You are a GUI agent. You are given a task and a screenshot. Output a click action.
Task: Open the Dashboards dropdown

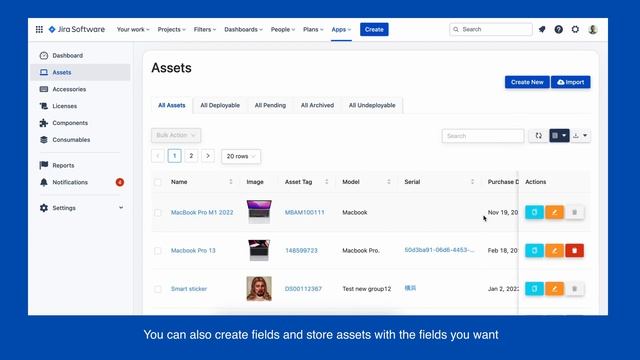pos(243,29)
